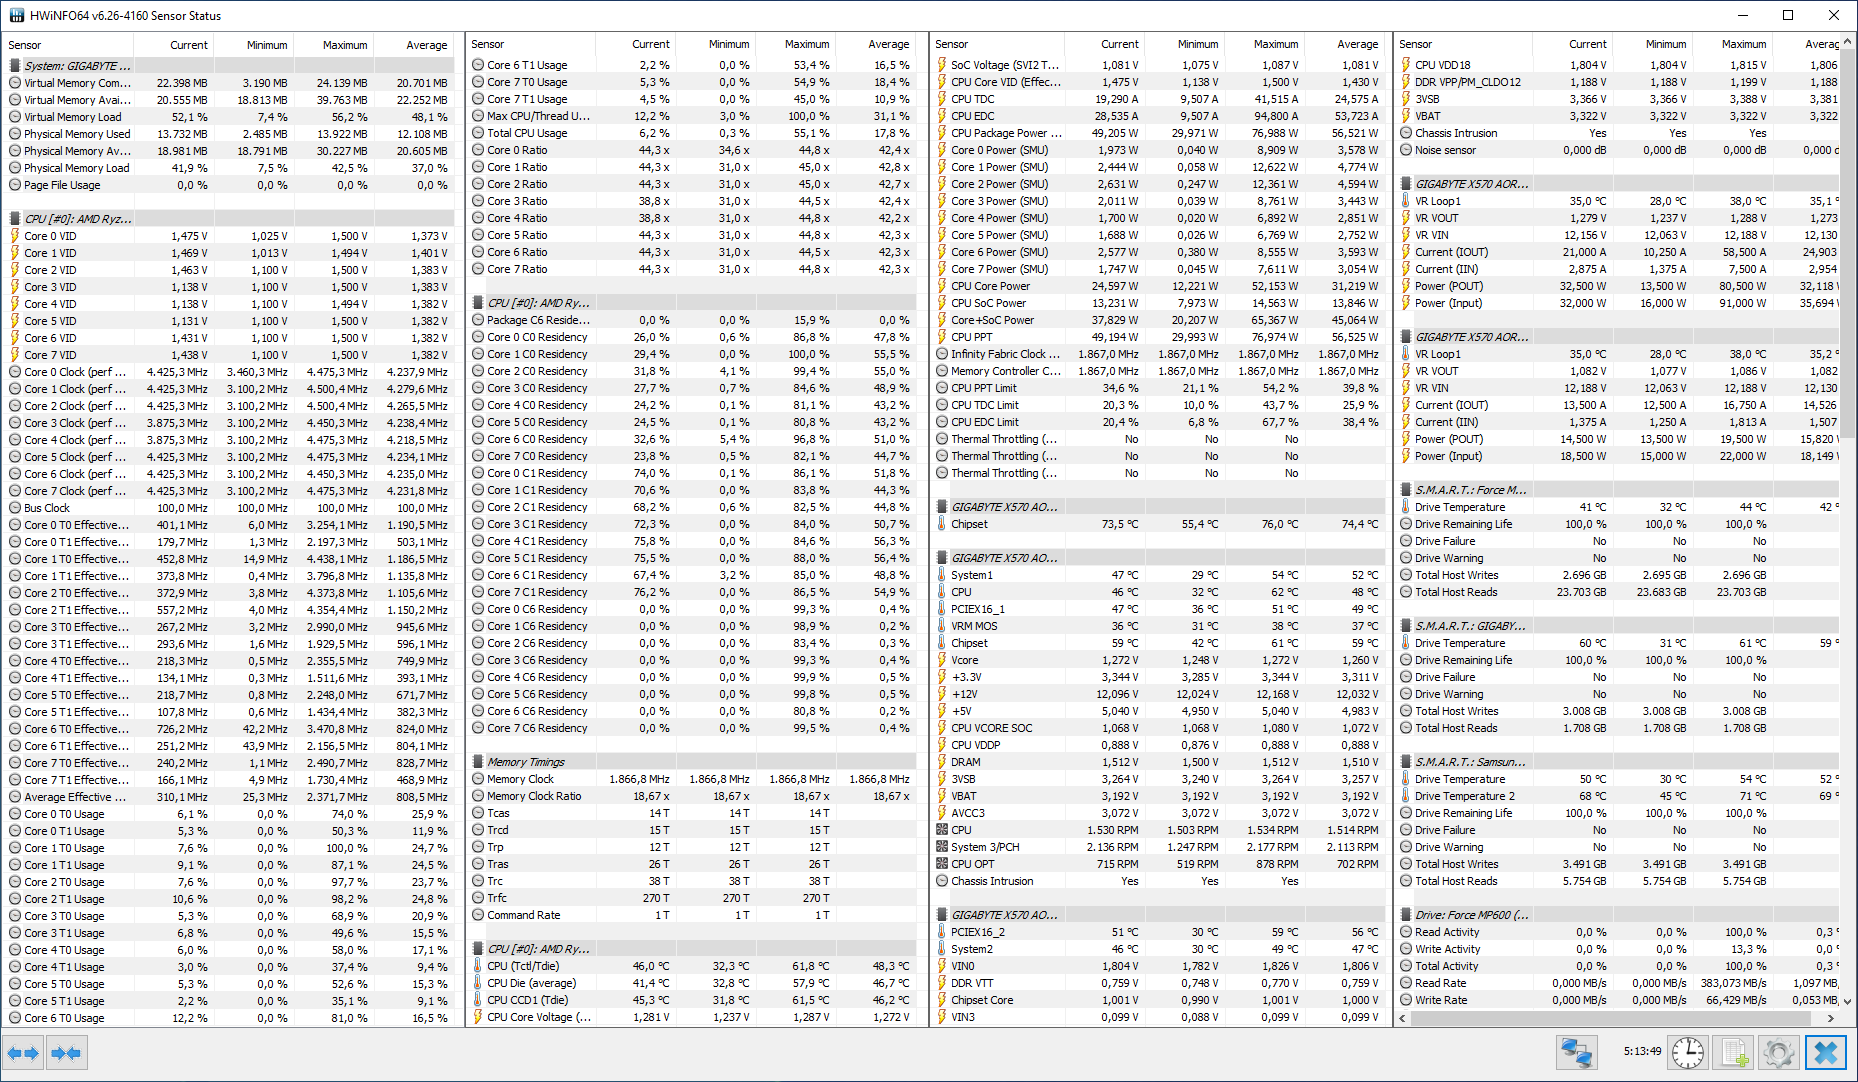Viewport: 1858px width, 1082px height.
Task: Click the first panel Minimum column header
Action: [x=253, y=45]
